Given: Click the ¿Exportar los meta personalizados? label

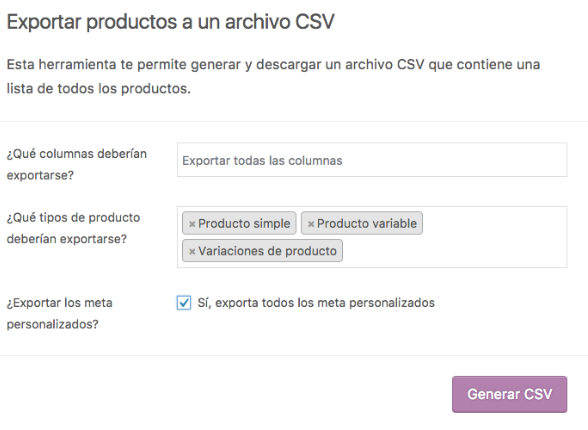Looking at the screenshot, I should (60, 313).
